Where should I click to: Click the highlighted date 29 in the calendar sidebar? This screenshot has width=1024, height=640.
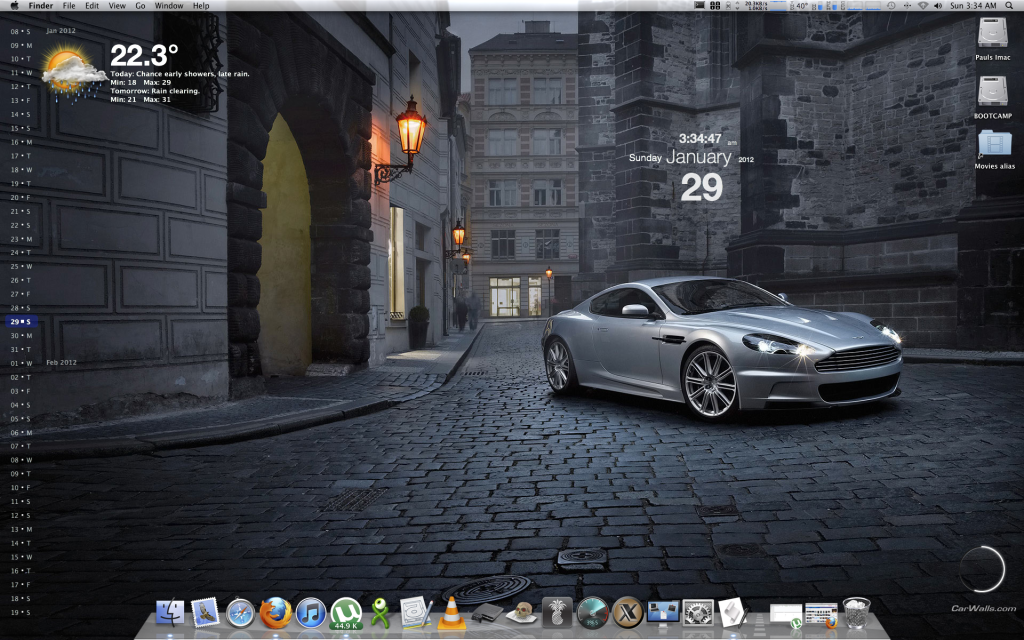pyautogui.click(x=20, y=322)
